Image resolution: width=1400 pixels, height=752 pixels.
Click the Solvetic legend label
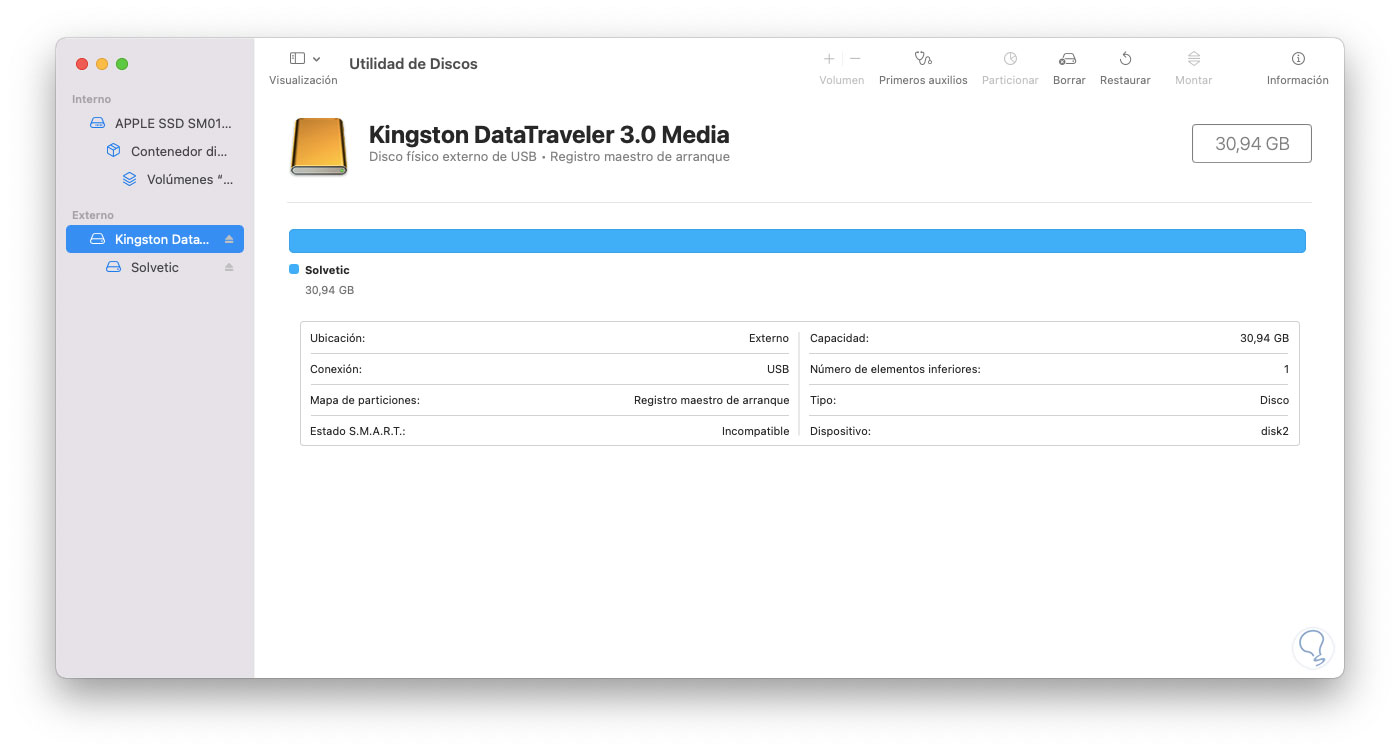pyautogui.click(x=327, y=270)
